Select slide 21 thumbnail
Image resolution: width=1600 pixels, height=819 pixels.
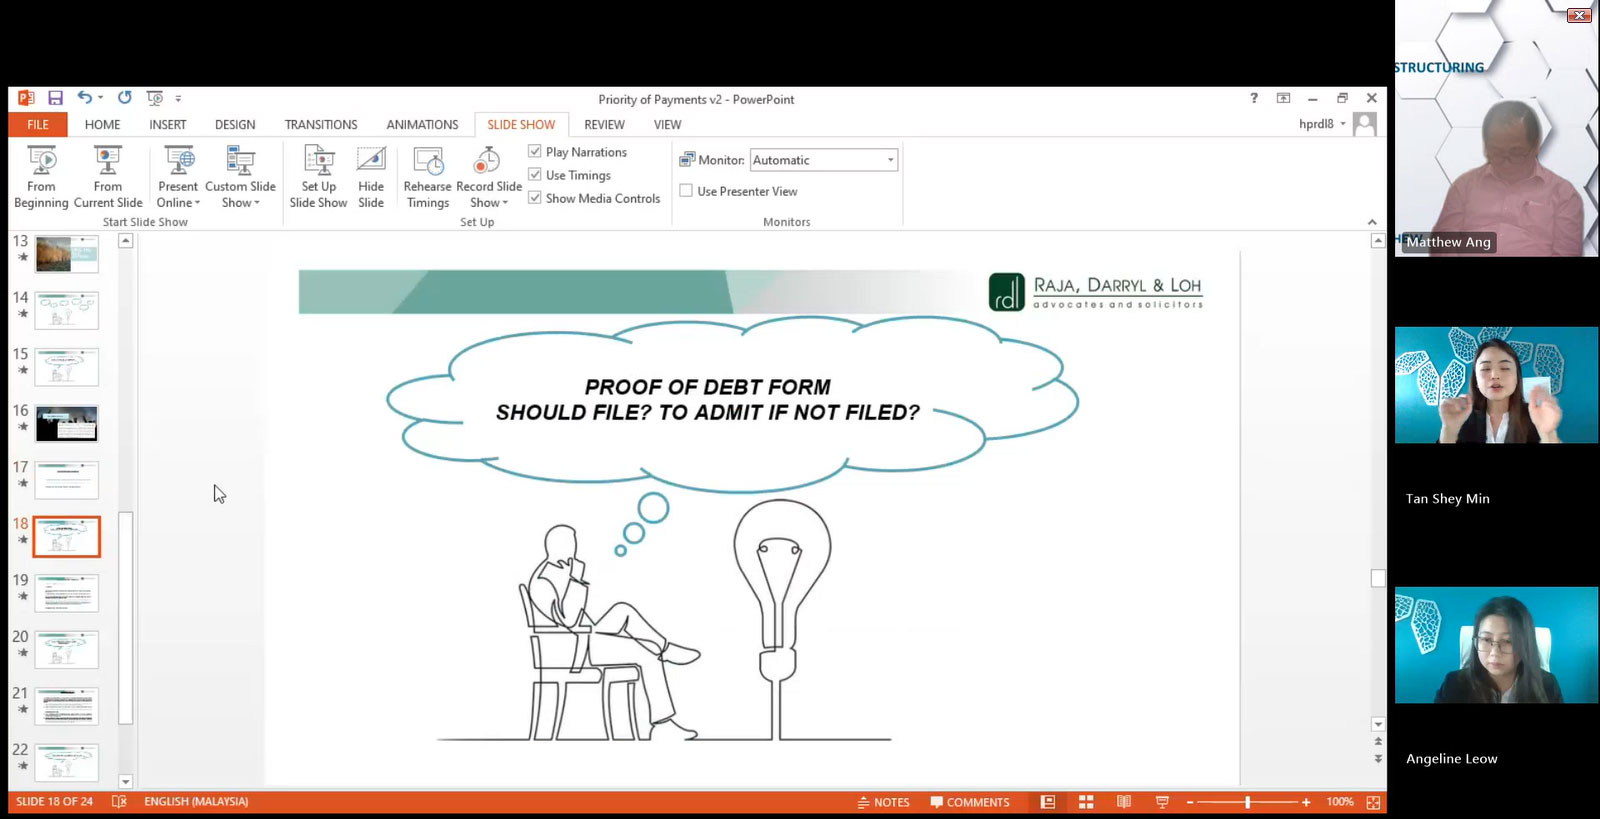point(67,706)
